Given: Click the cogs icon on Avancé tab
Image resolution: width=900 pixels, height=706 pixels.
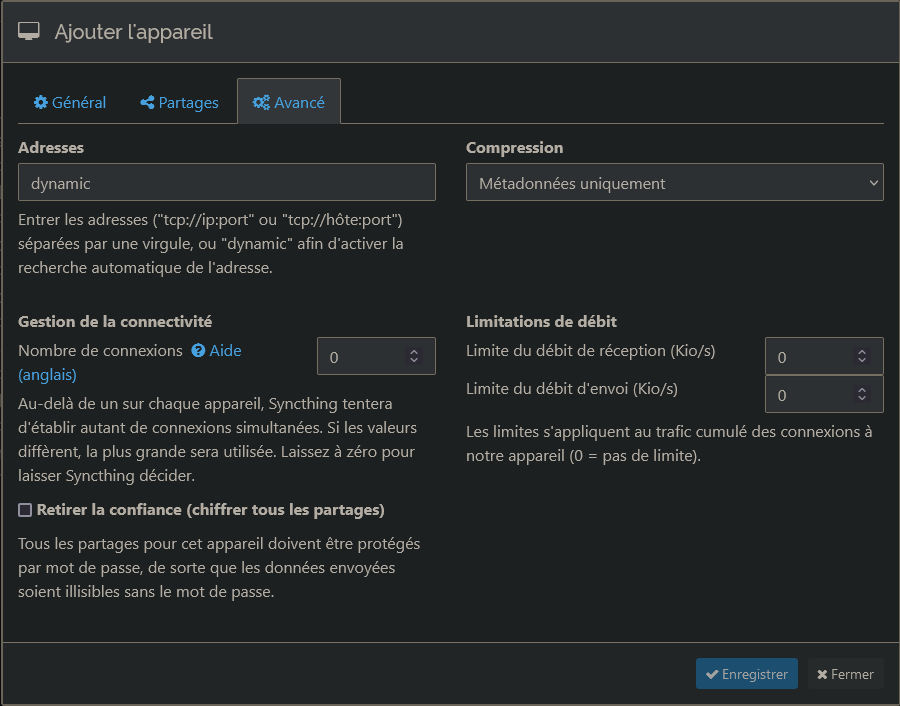Looking at the screenshot, I should tap(261, 103).
